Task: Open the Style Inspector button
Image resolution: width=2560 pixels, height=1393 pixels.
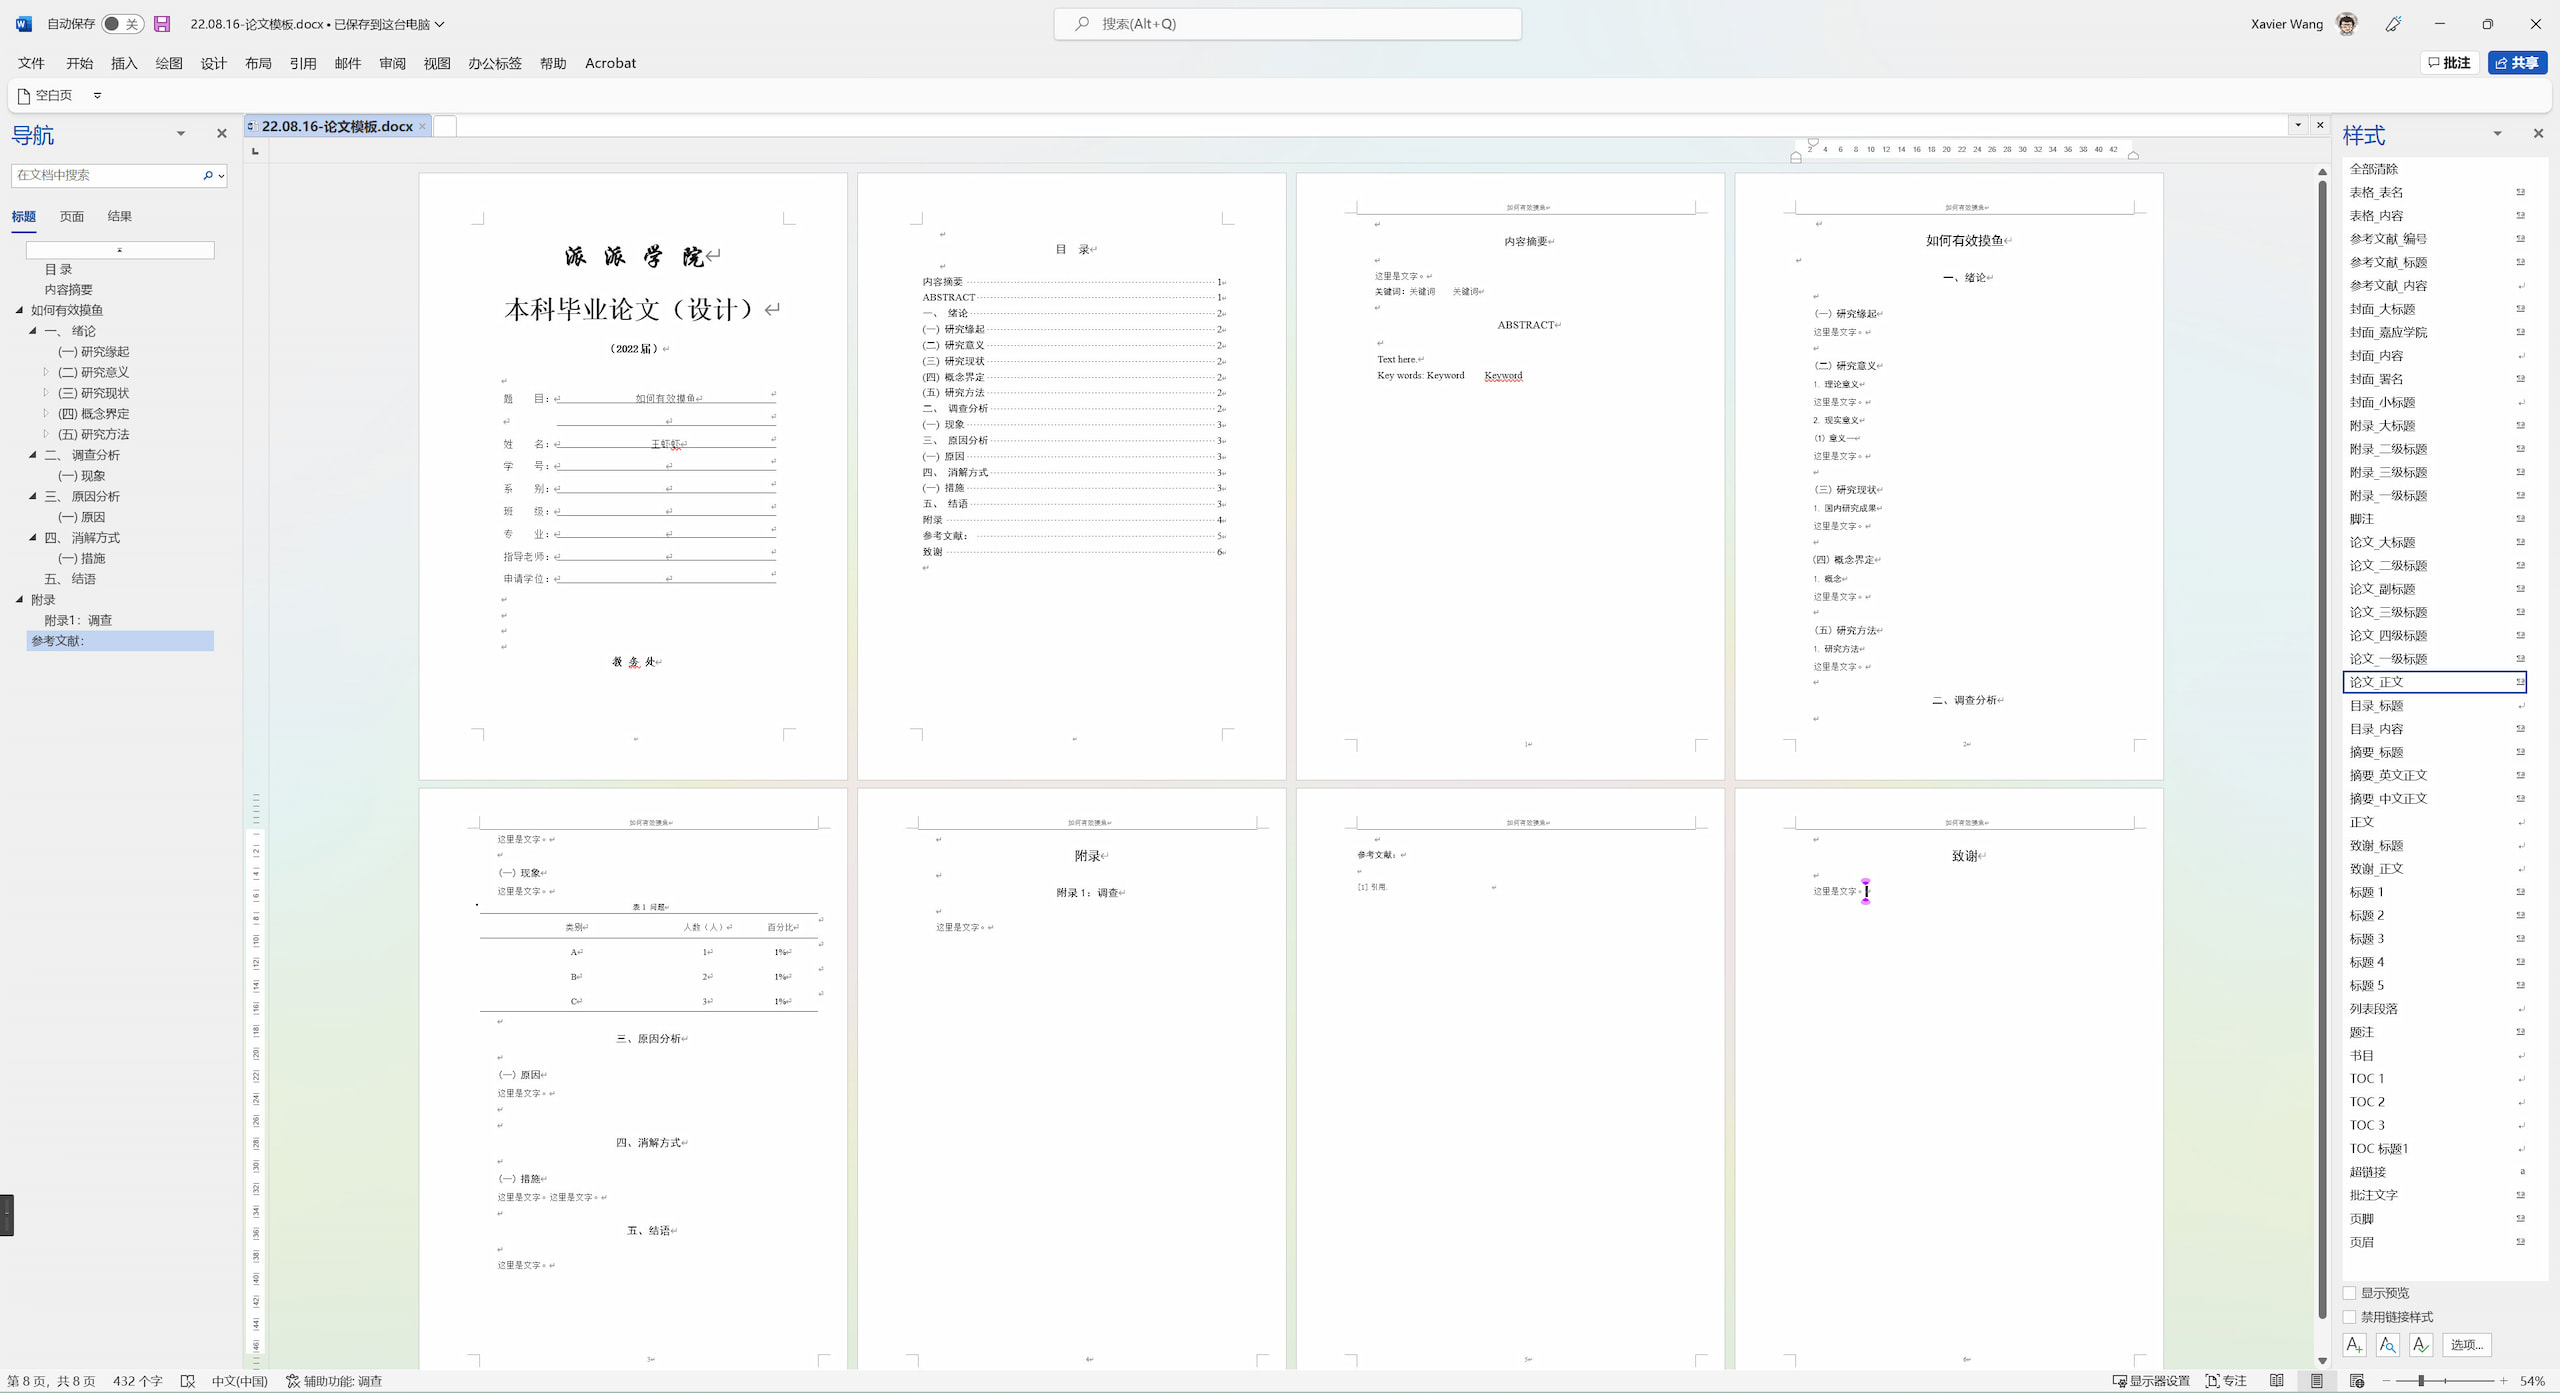Action: pyautogui.click(x=2387, y=1344)
